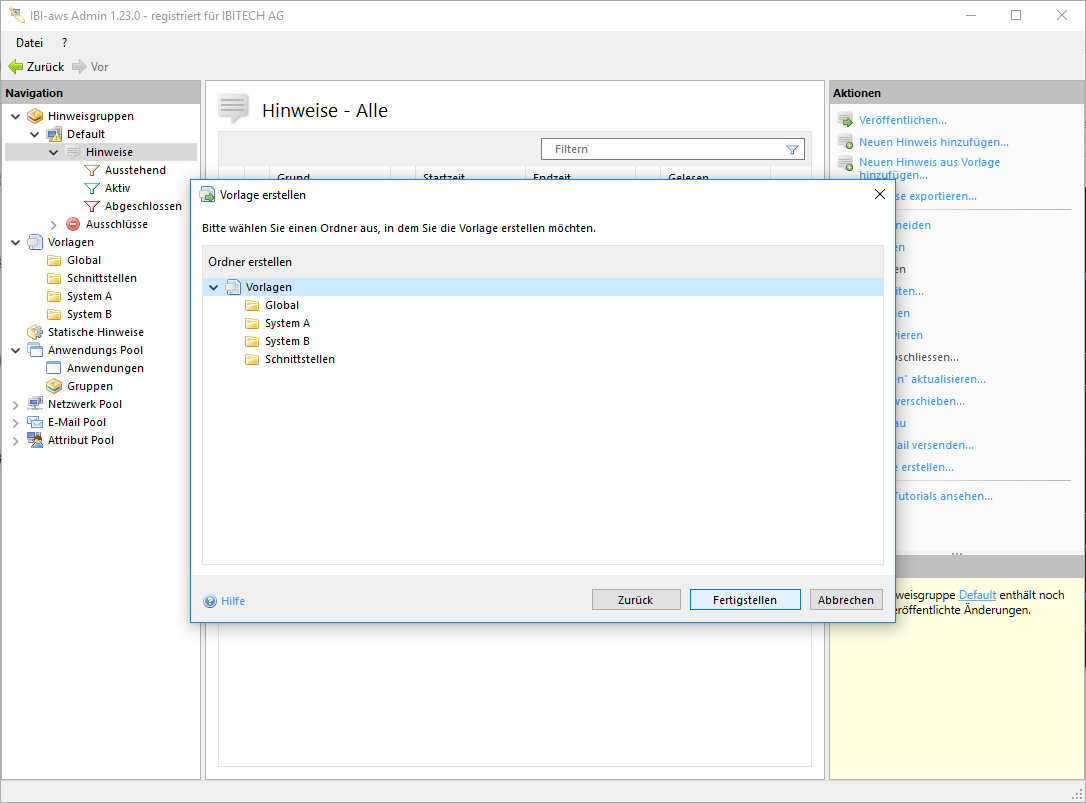Image resolution: width=1086 pixels, height=803 pixels.
Task: Expand the Ausschlüsse tree node
Action: 54,225
